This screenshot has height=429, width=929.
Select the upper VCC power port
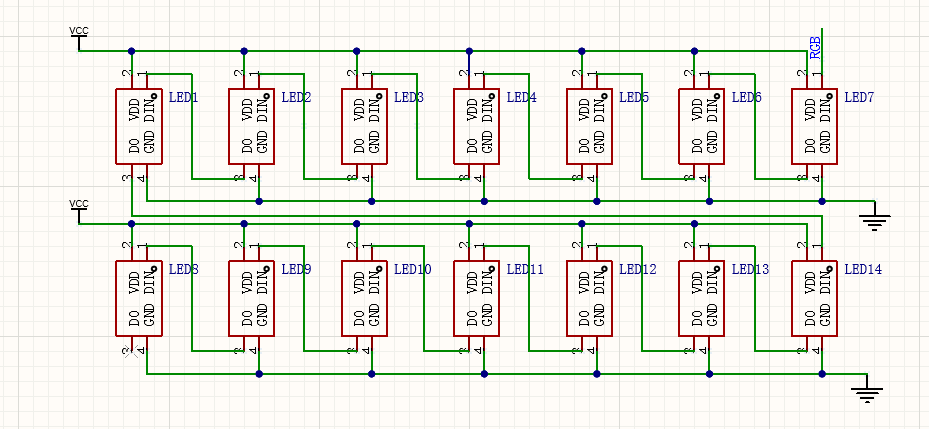[79, 39]
